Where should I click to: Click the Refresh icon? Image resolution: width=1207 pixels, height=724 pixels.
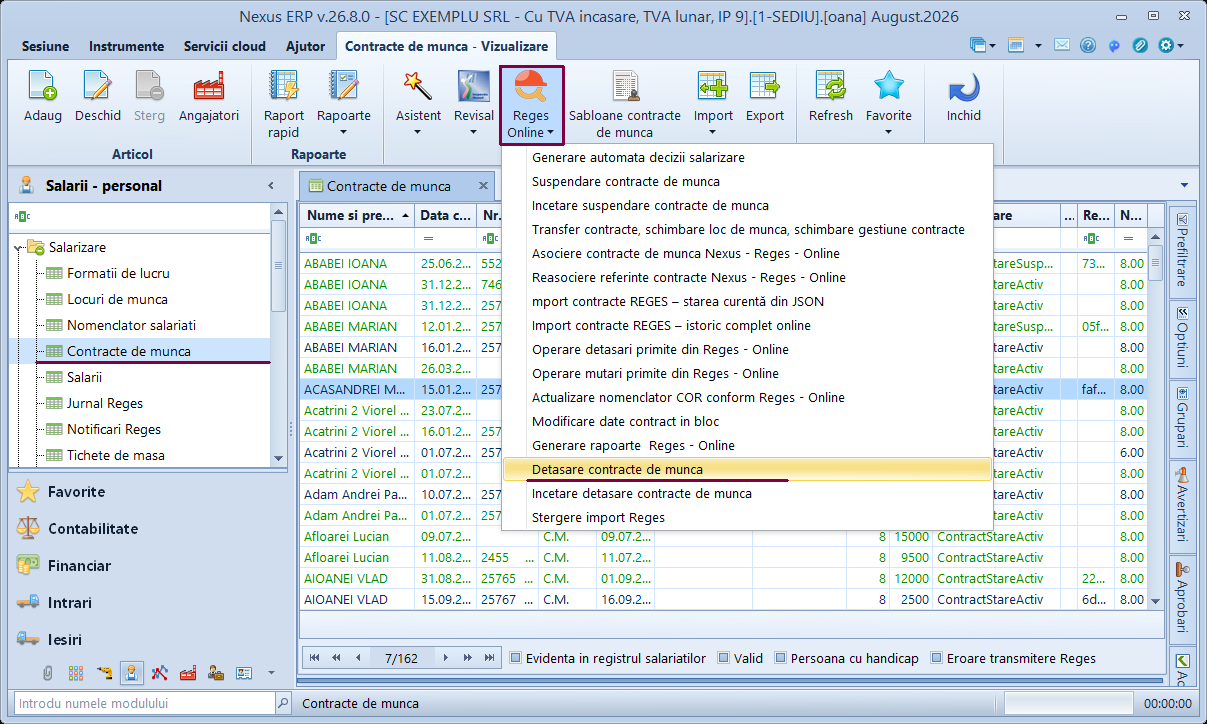(x=831, y=88)
